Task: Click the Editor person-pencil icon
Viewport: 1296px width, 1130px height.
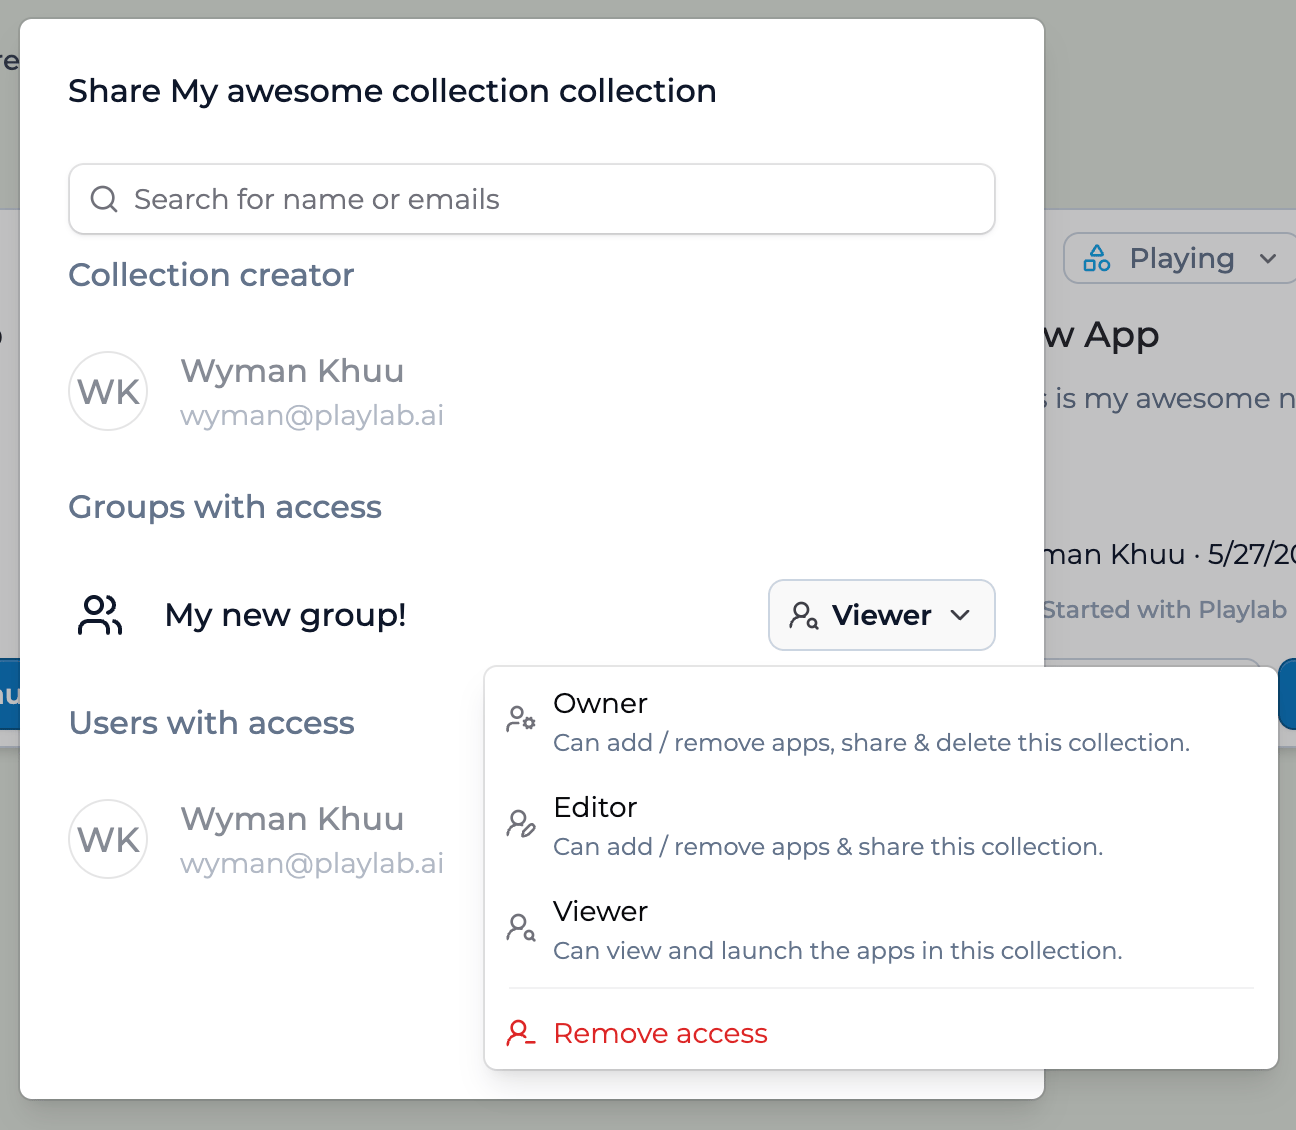Action: 521,823
